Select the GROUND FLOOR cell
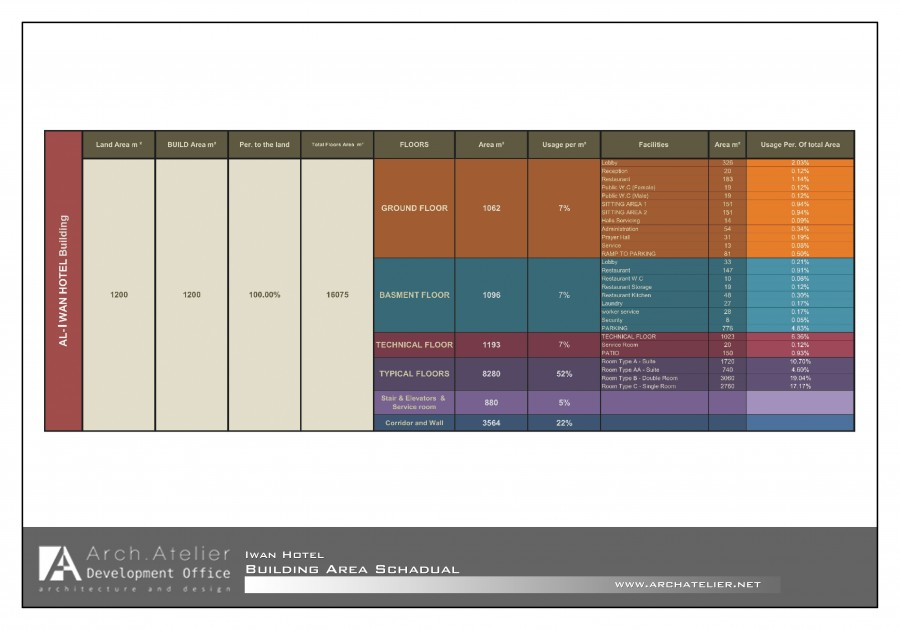 point(414,208)
